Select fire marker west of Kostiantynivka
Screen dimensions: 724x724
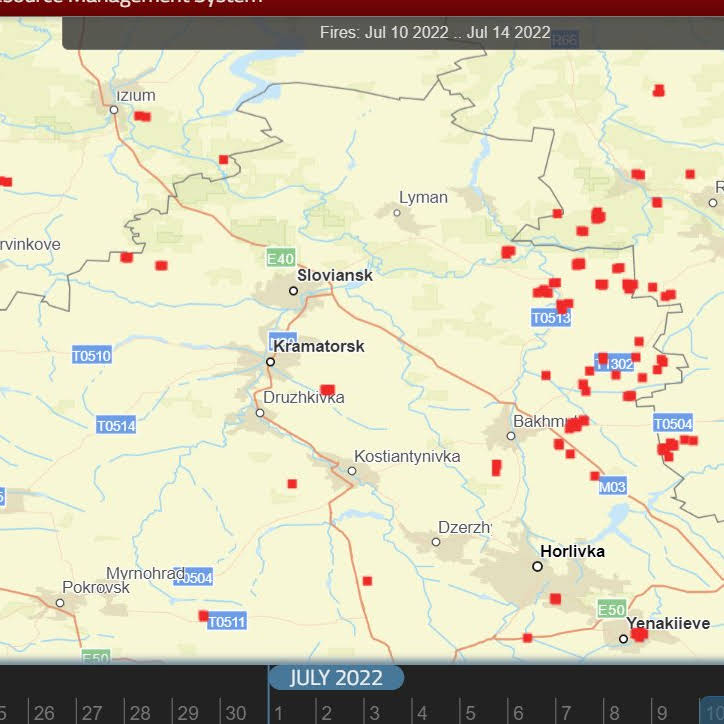292,483
